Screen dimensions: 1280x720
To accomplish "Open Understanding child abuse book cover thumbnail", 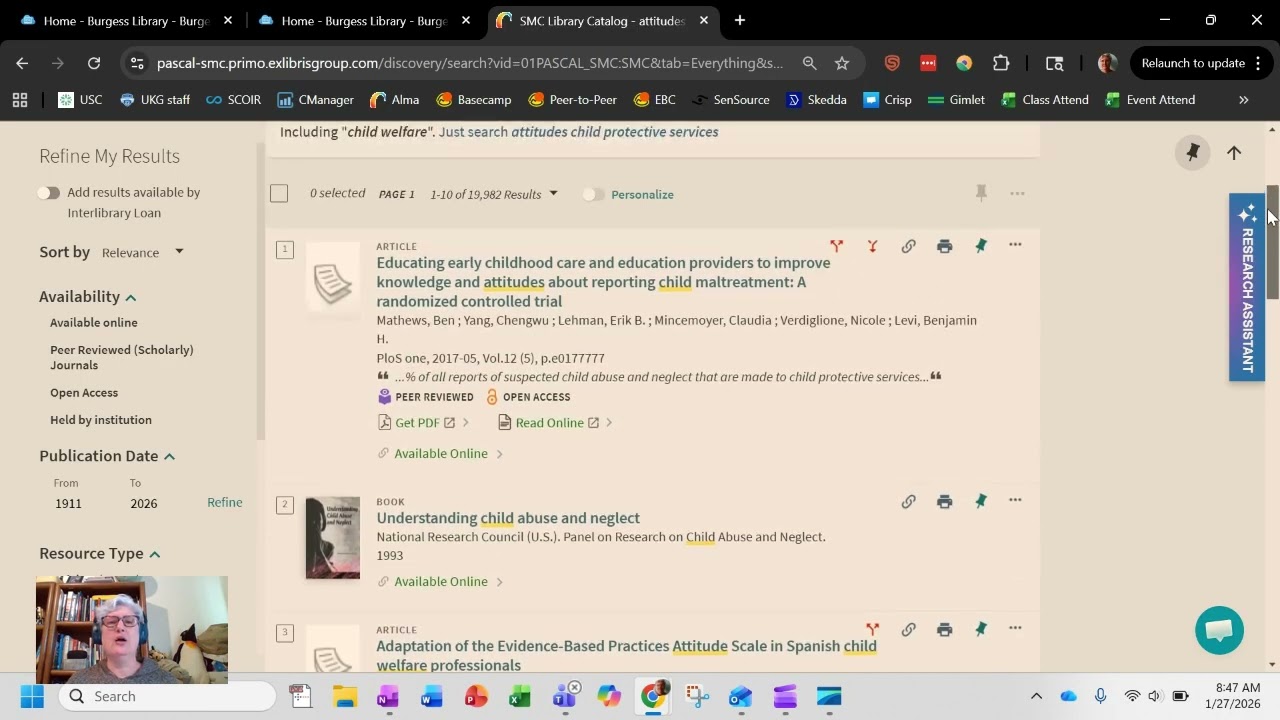I will tap(333, 538).
